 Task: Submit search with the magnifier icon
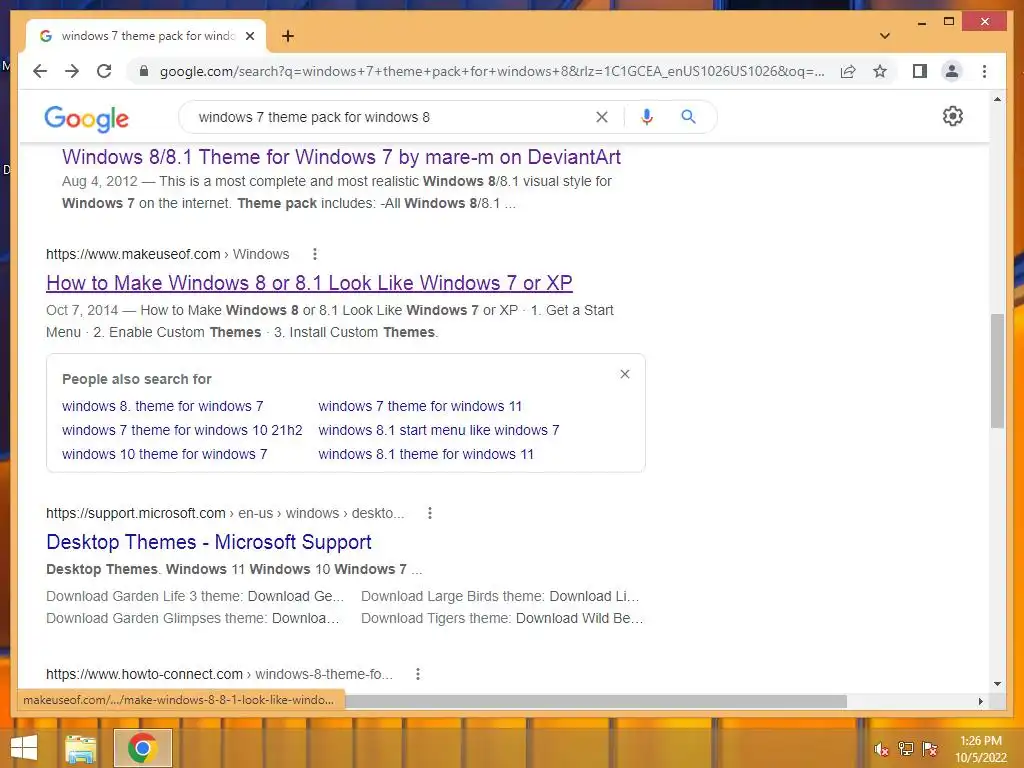click(688, 117)
